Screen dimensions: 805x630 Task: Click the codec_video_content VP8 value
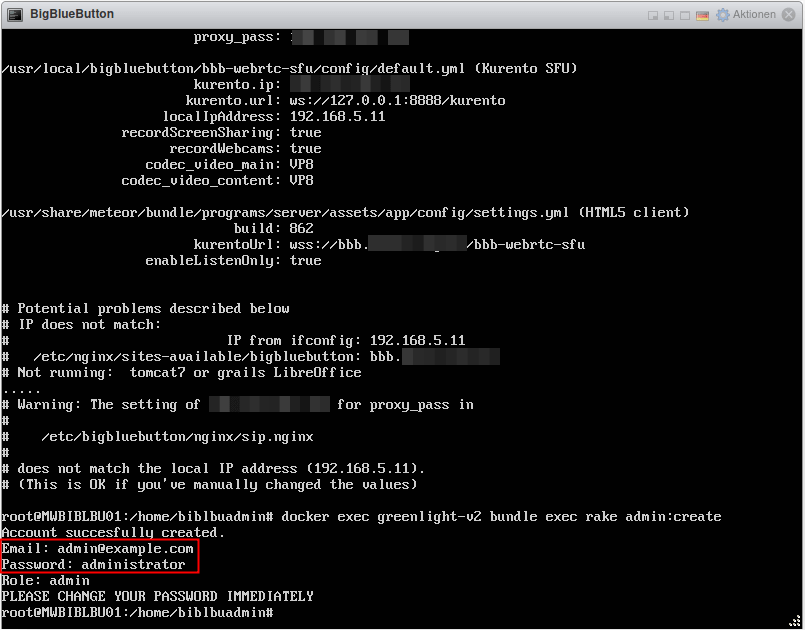click(x=301, y=180)
